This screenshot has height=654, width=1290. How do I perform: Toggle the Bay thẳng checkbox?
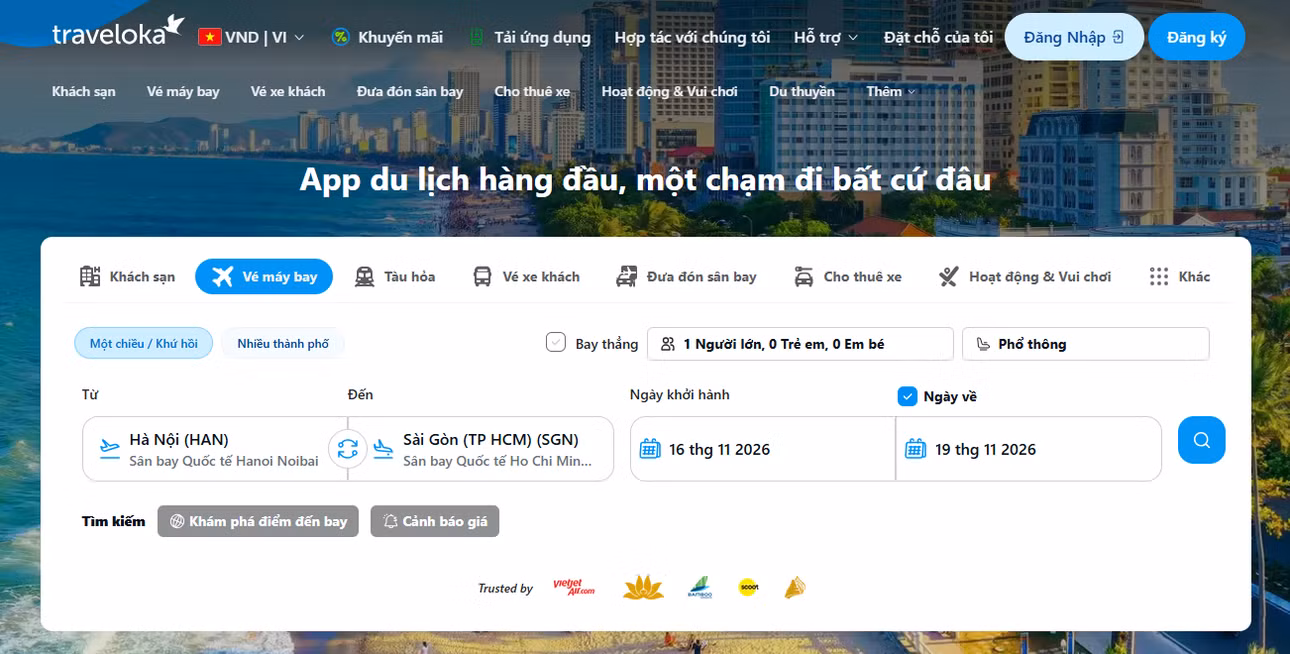pyautogui.click(x=556, y=343)
